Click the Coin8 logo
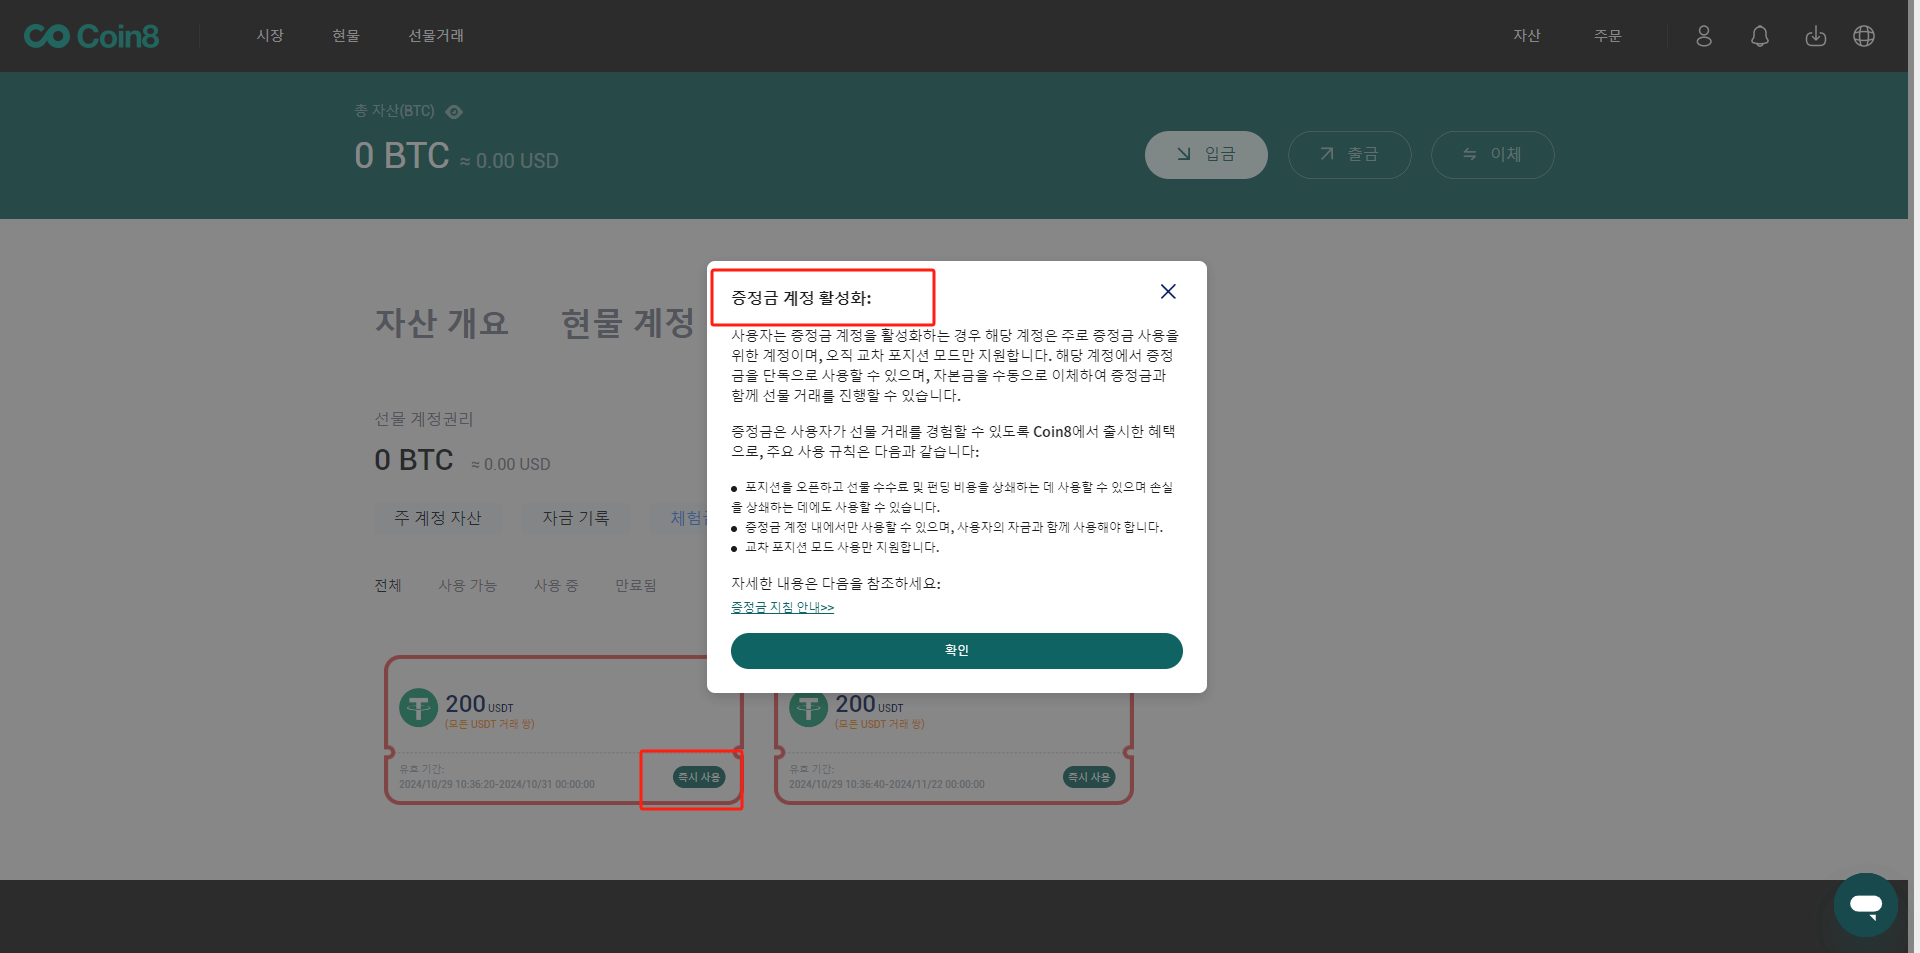Screen dimensions: 1920x953 coord(91,36)
